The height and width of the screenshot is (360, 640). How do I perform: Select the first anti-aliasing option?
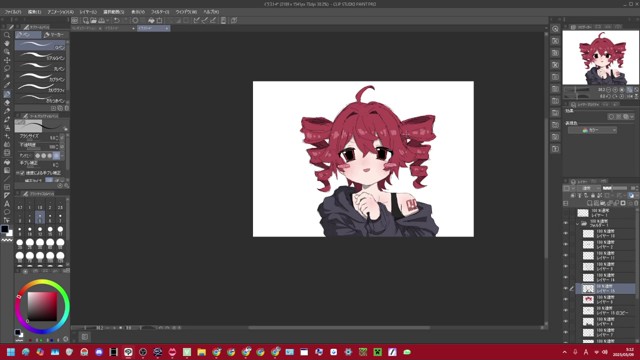point(38,156)
